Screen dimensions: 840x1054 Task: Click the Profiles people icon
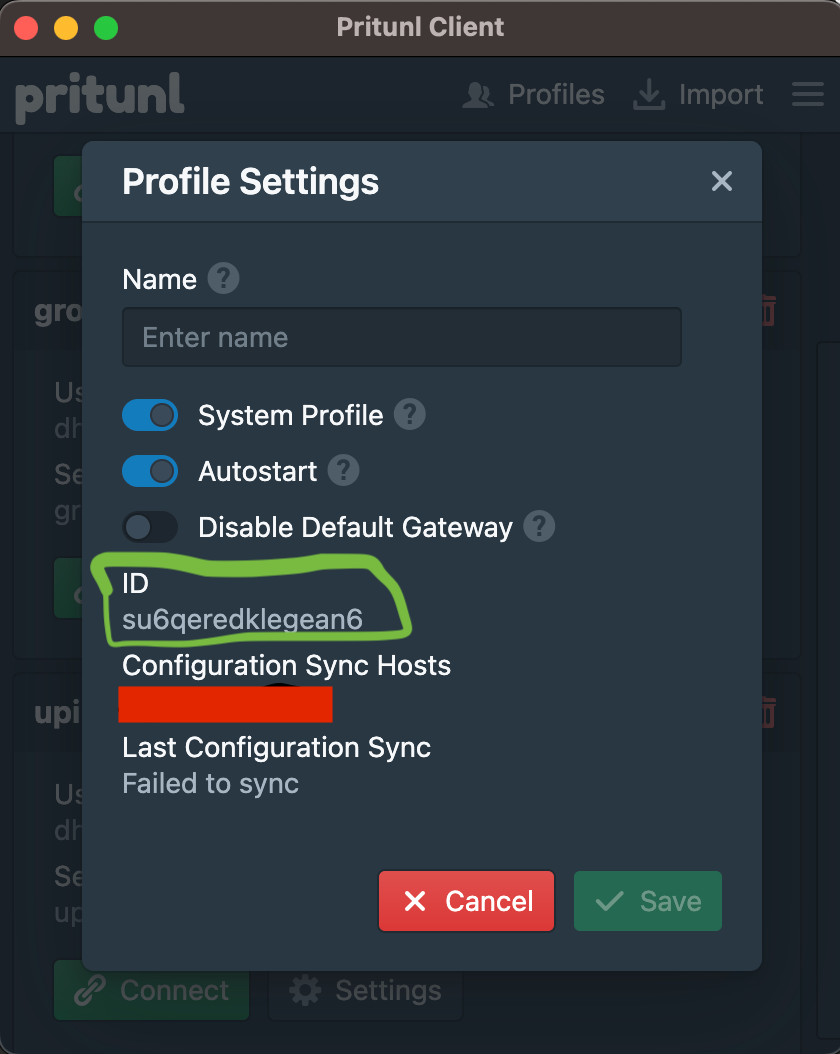(478, 95)
